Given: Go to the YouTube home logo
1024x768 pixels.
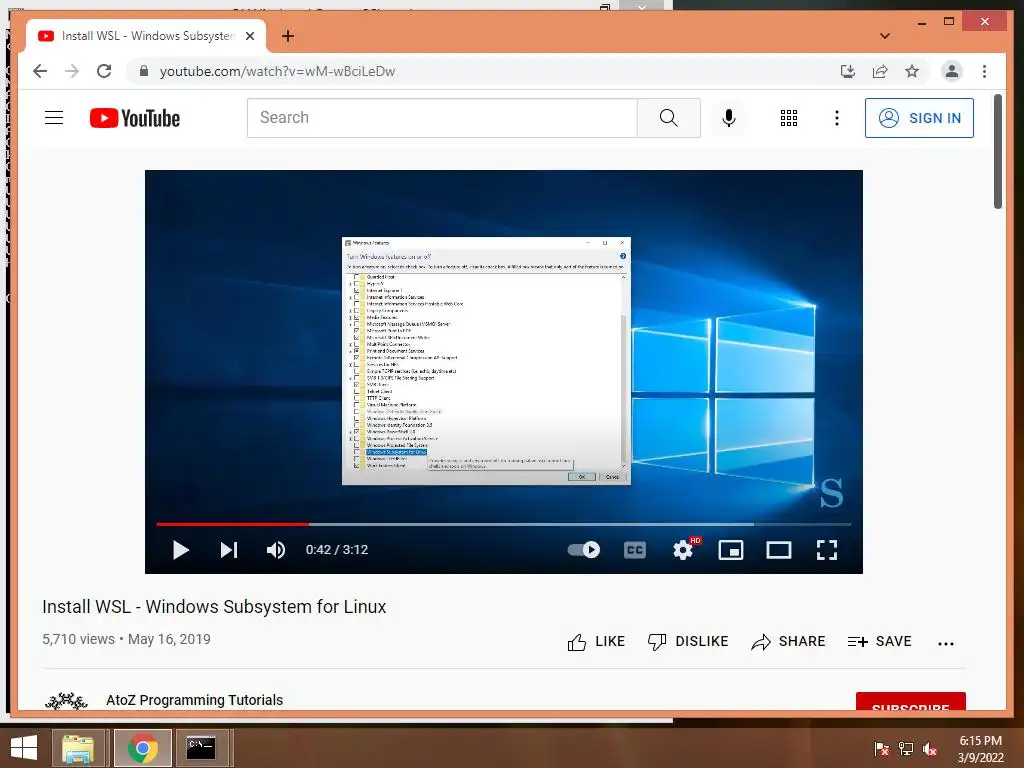Looking at the screenshot, I should (135, 118).
